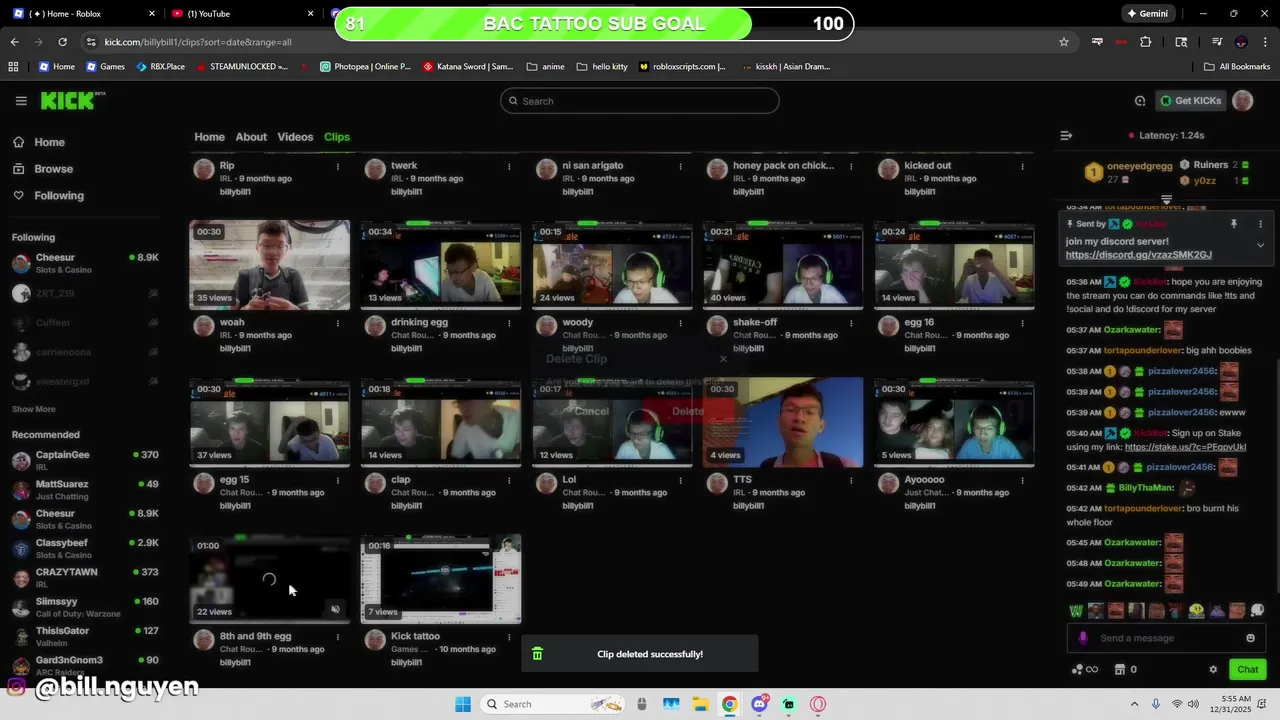Viewport: 1280px width, 720px height.
Task: Bookmark this page with the star
Action: (1064, 42)
